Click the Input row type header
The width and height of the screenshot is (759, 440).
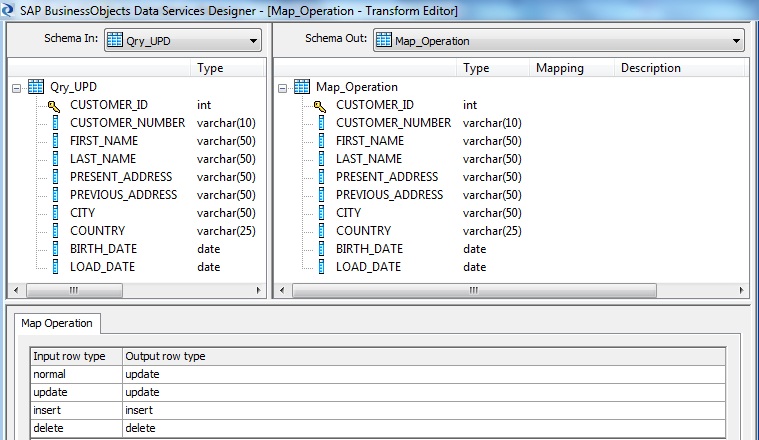[76, 356]
